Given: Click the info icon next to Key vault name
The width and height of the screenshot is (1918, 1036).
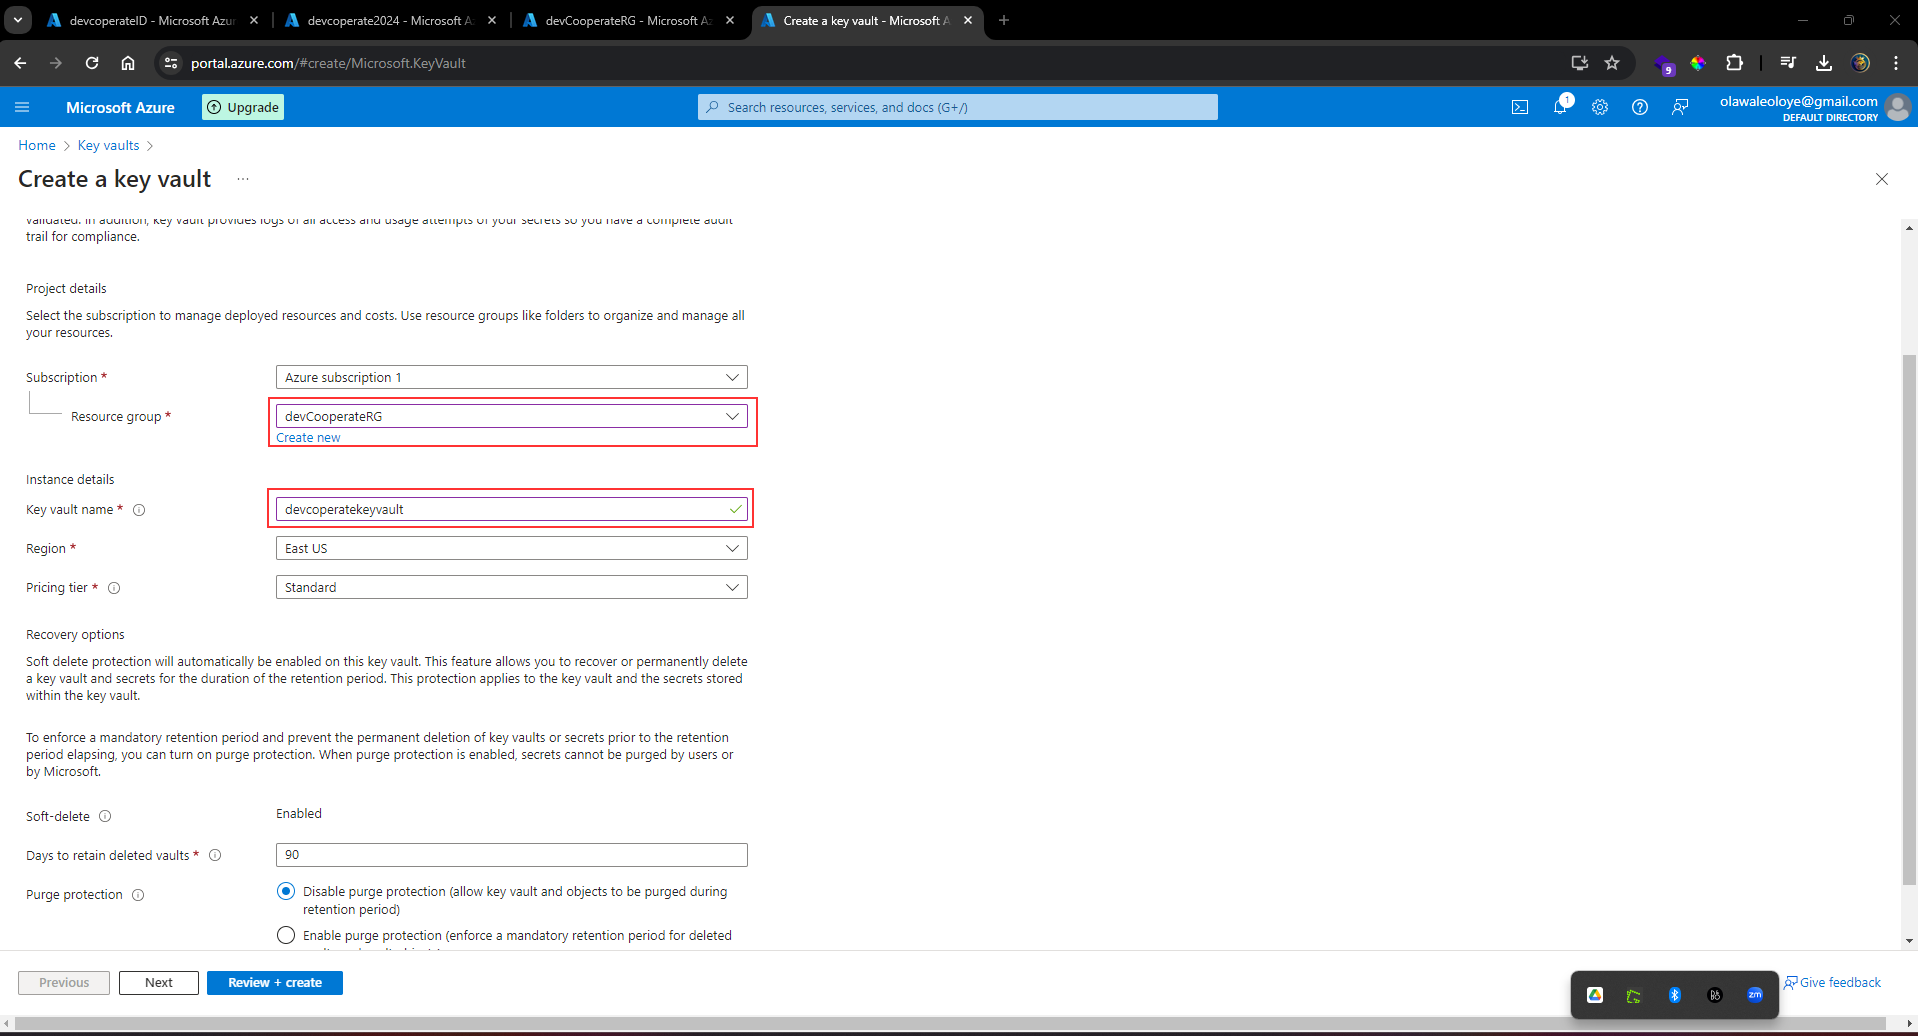Looking at the screenshot, I should click(x=139, y=510).
